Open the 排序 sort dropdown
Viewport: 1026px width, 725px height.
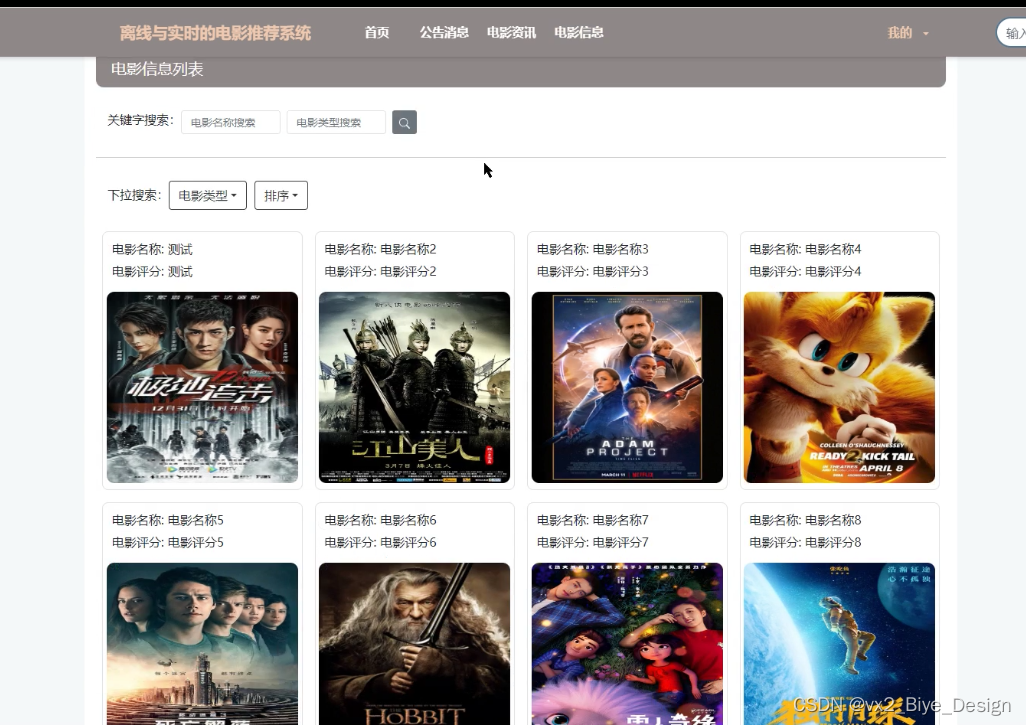click(281, 196)
